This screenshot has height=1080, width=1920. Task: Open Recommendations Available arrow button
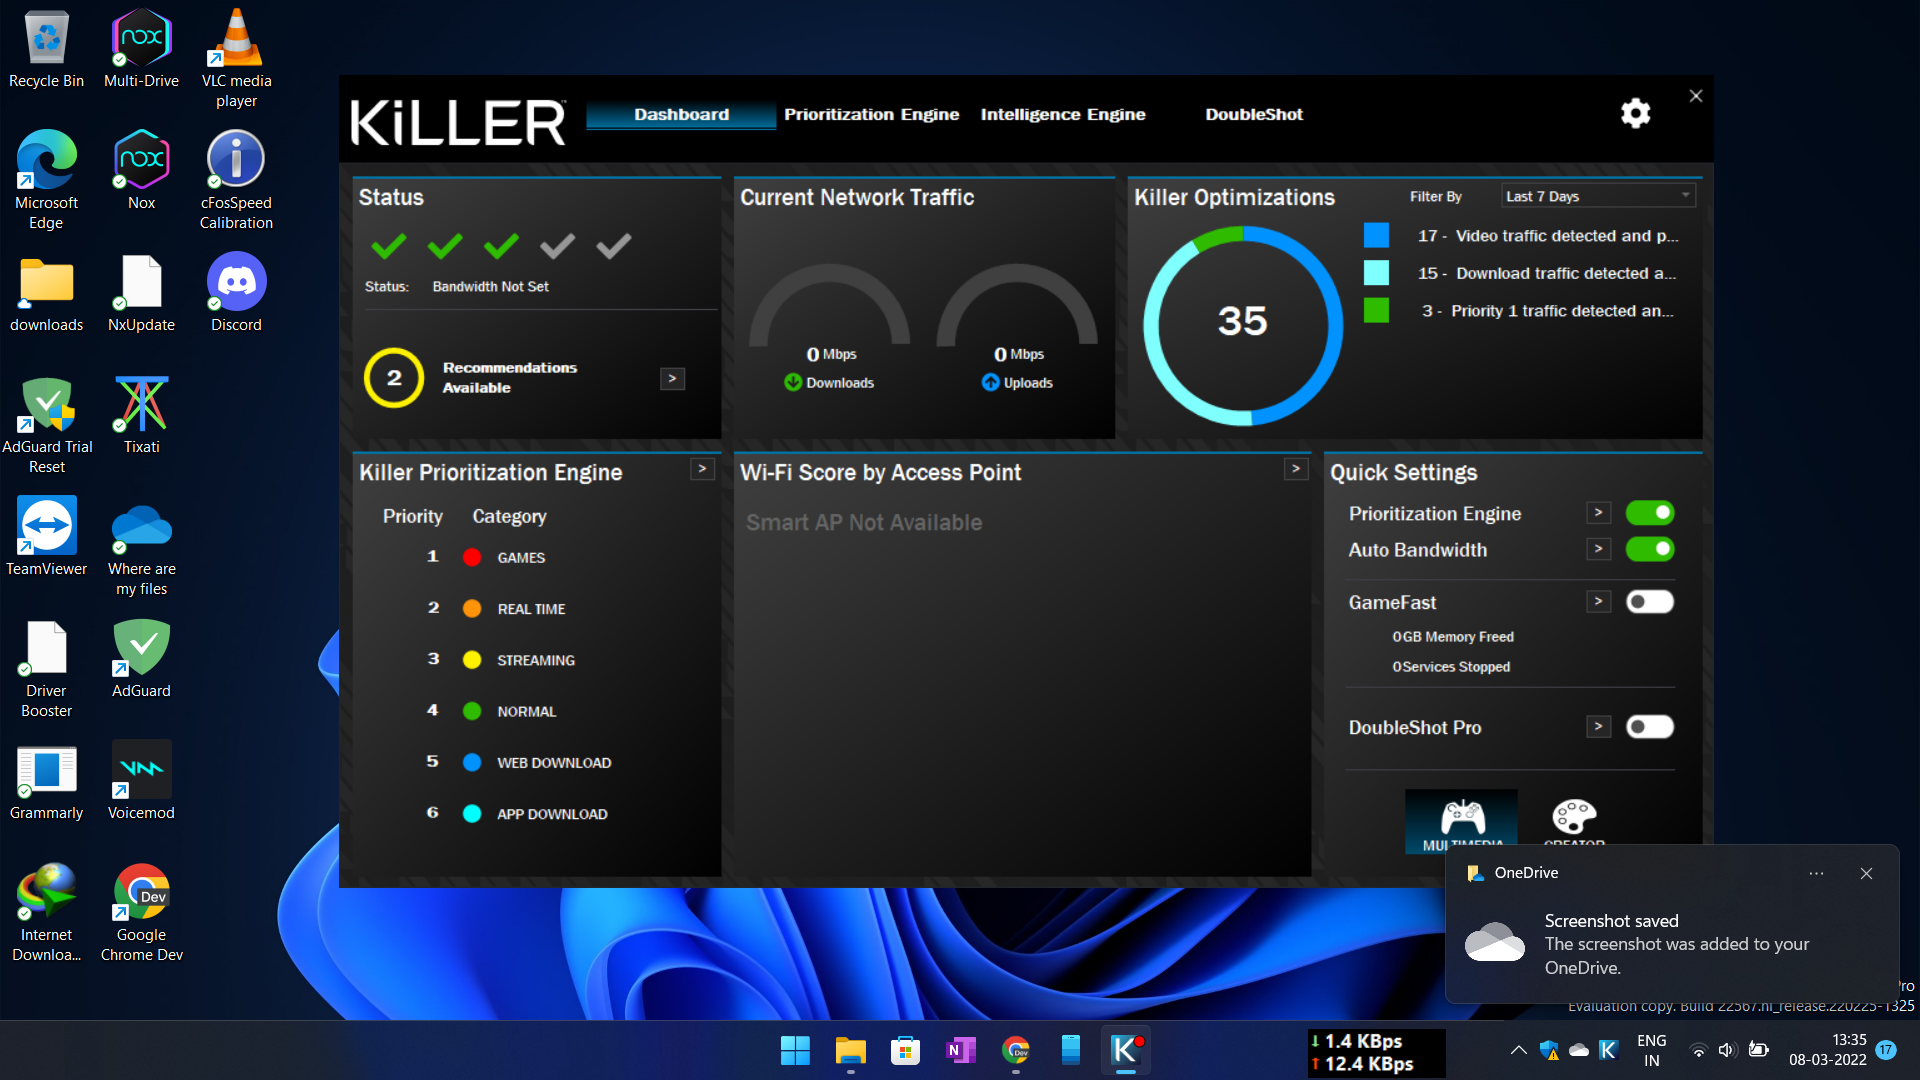coord(672,379)
